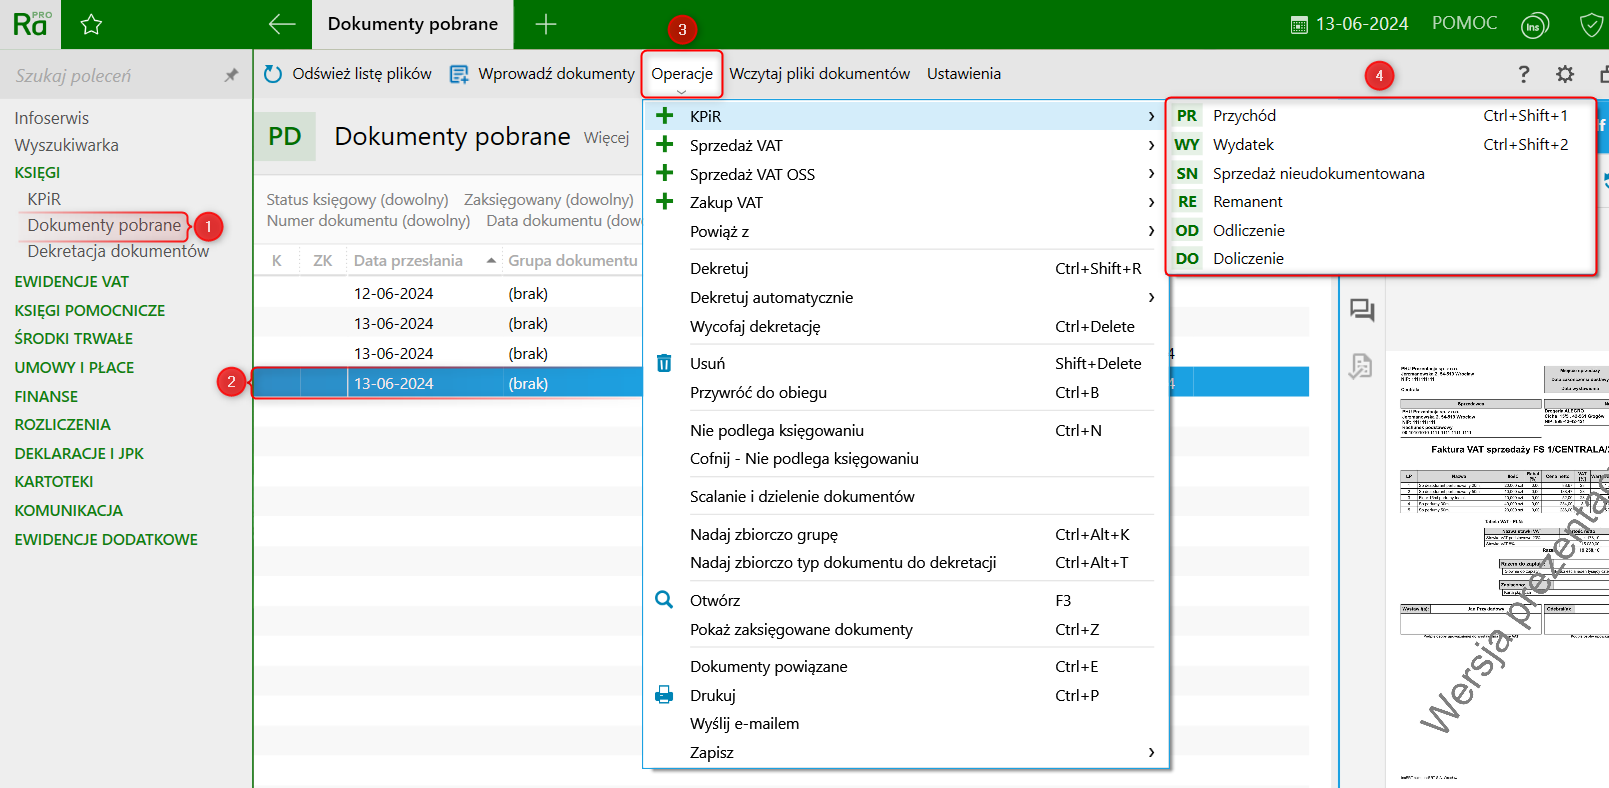Sort by Data przesłania column header
This screenshot has height=788, width=1609.
408,261
